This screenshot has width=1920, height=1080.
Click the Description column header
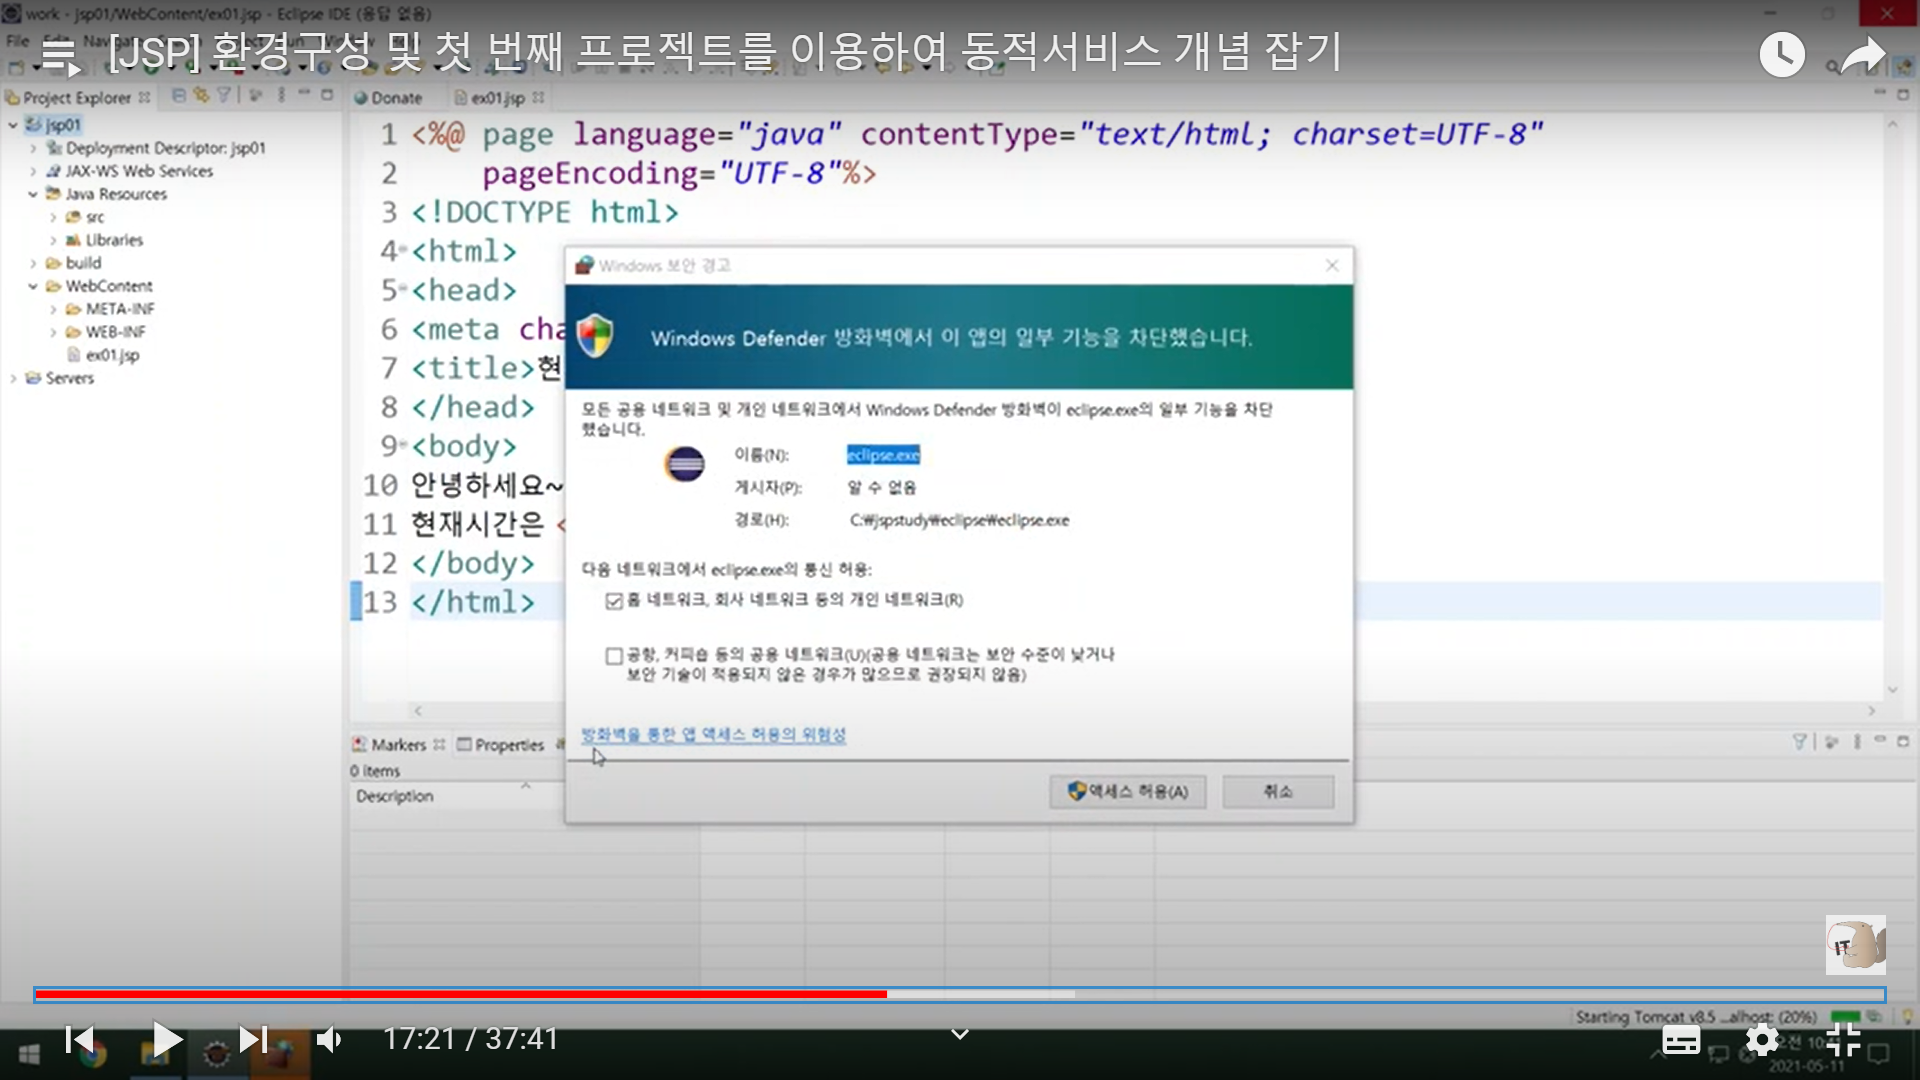pos(395,796)
